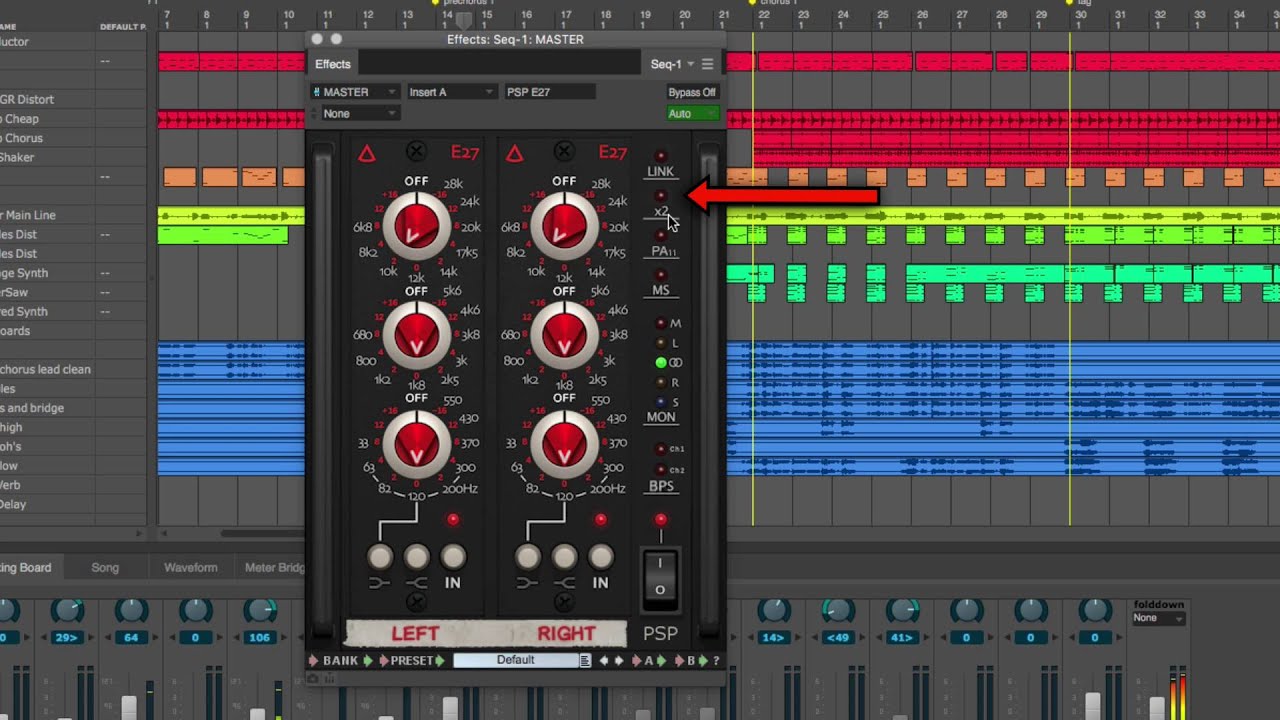Click the mixer pan value field showing 29>
1280x720 pixels.
pyautogui.click(x=67, y=637)
